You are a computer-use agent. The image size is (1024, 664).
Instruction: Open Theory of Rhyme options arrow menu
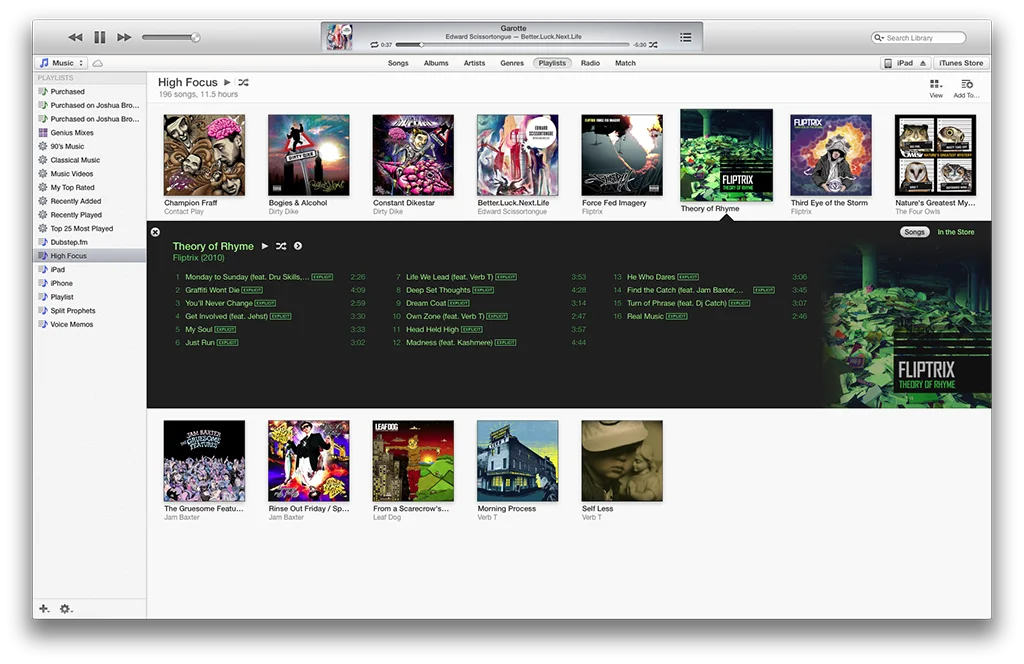pyautogui.click(x=298, y=246)
